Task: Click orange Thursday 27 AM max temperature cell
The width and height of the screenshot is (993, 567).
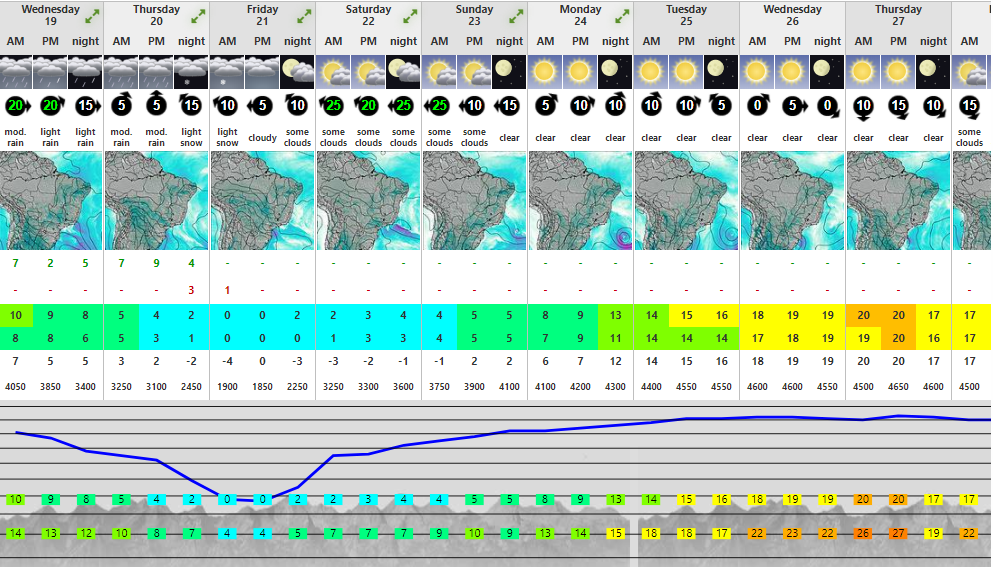Action: (863, 315)
